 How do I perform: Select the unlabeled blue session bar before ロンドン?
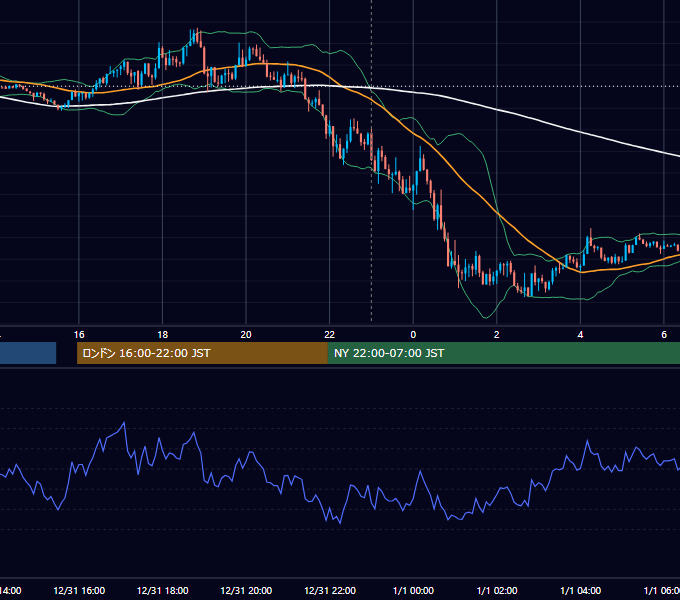click(28, 353)
